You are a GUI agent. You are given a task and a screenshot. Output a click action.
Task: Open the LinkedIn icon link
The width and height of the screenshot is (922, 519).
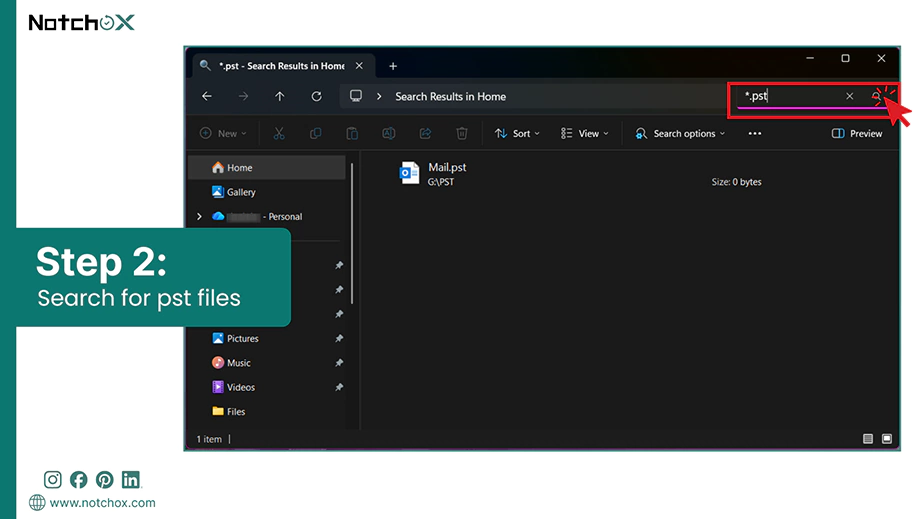tap(131, 480)
